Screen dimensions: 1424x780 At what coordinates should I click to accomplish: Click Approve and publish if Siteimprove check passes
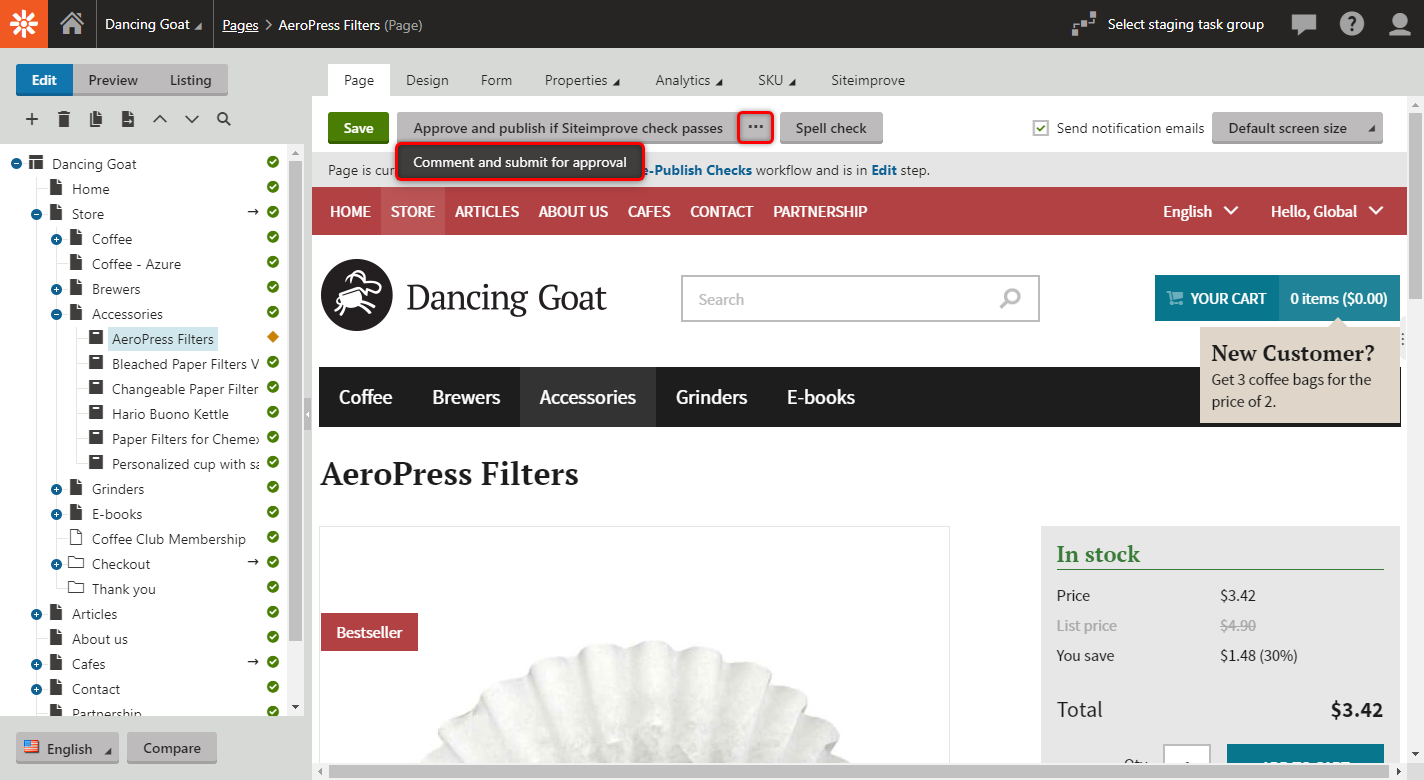pyautogui.click(x=568, y=128)
